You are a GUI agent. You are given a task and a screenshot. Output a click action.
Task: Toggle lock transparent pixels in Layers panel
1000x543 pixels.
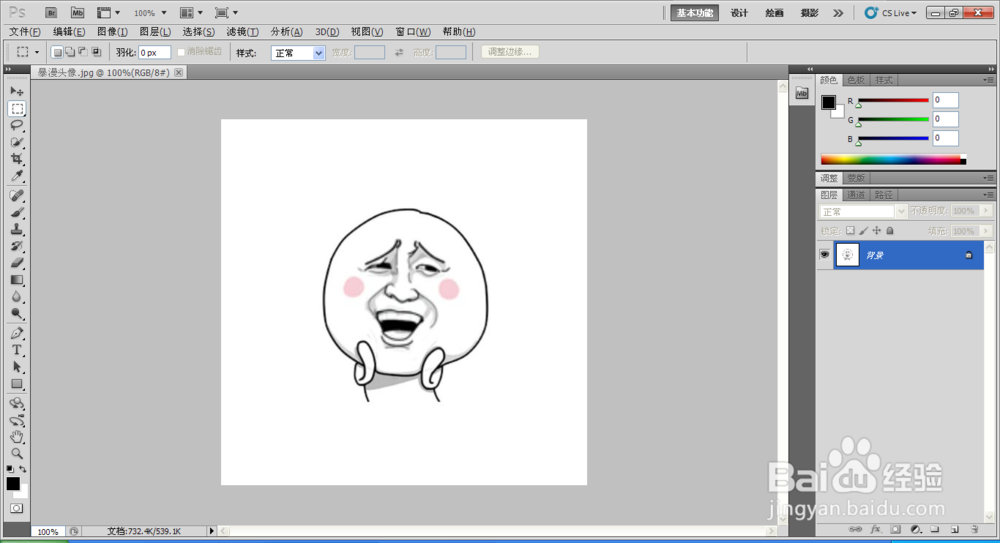point(850,230)
